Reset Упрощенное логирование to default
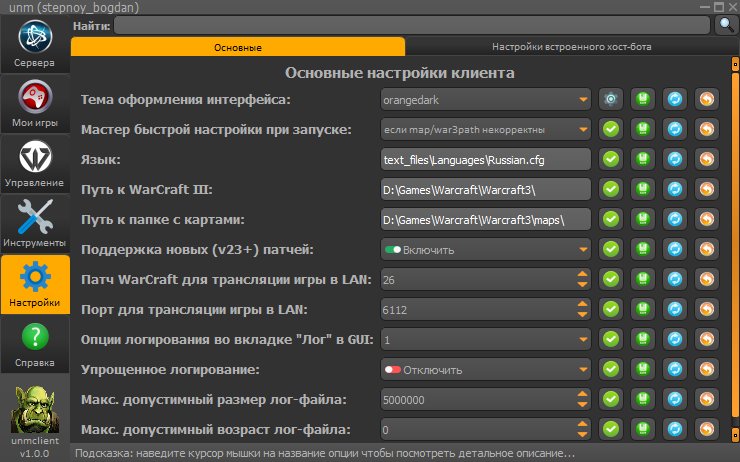 [707, 369]
